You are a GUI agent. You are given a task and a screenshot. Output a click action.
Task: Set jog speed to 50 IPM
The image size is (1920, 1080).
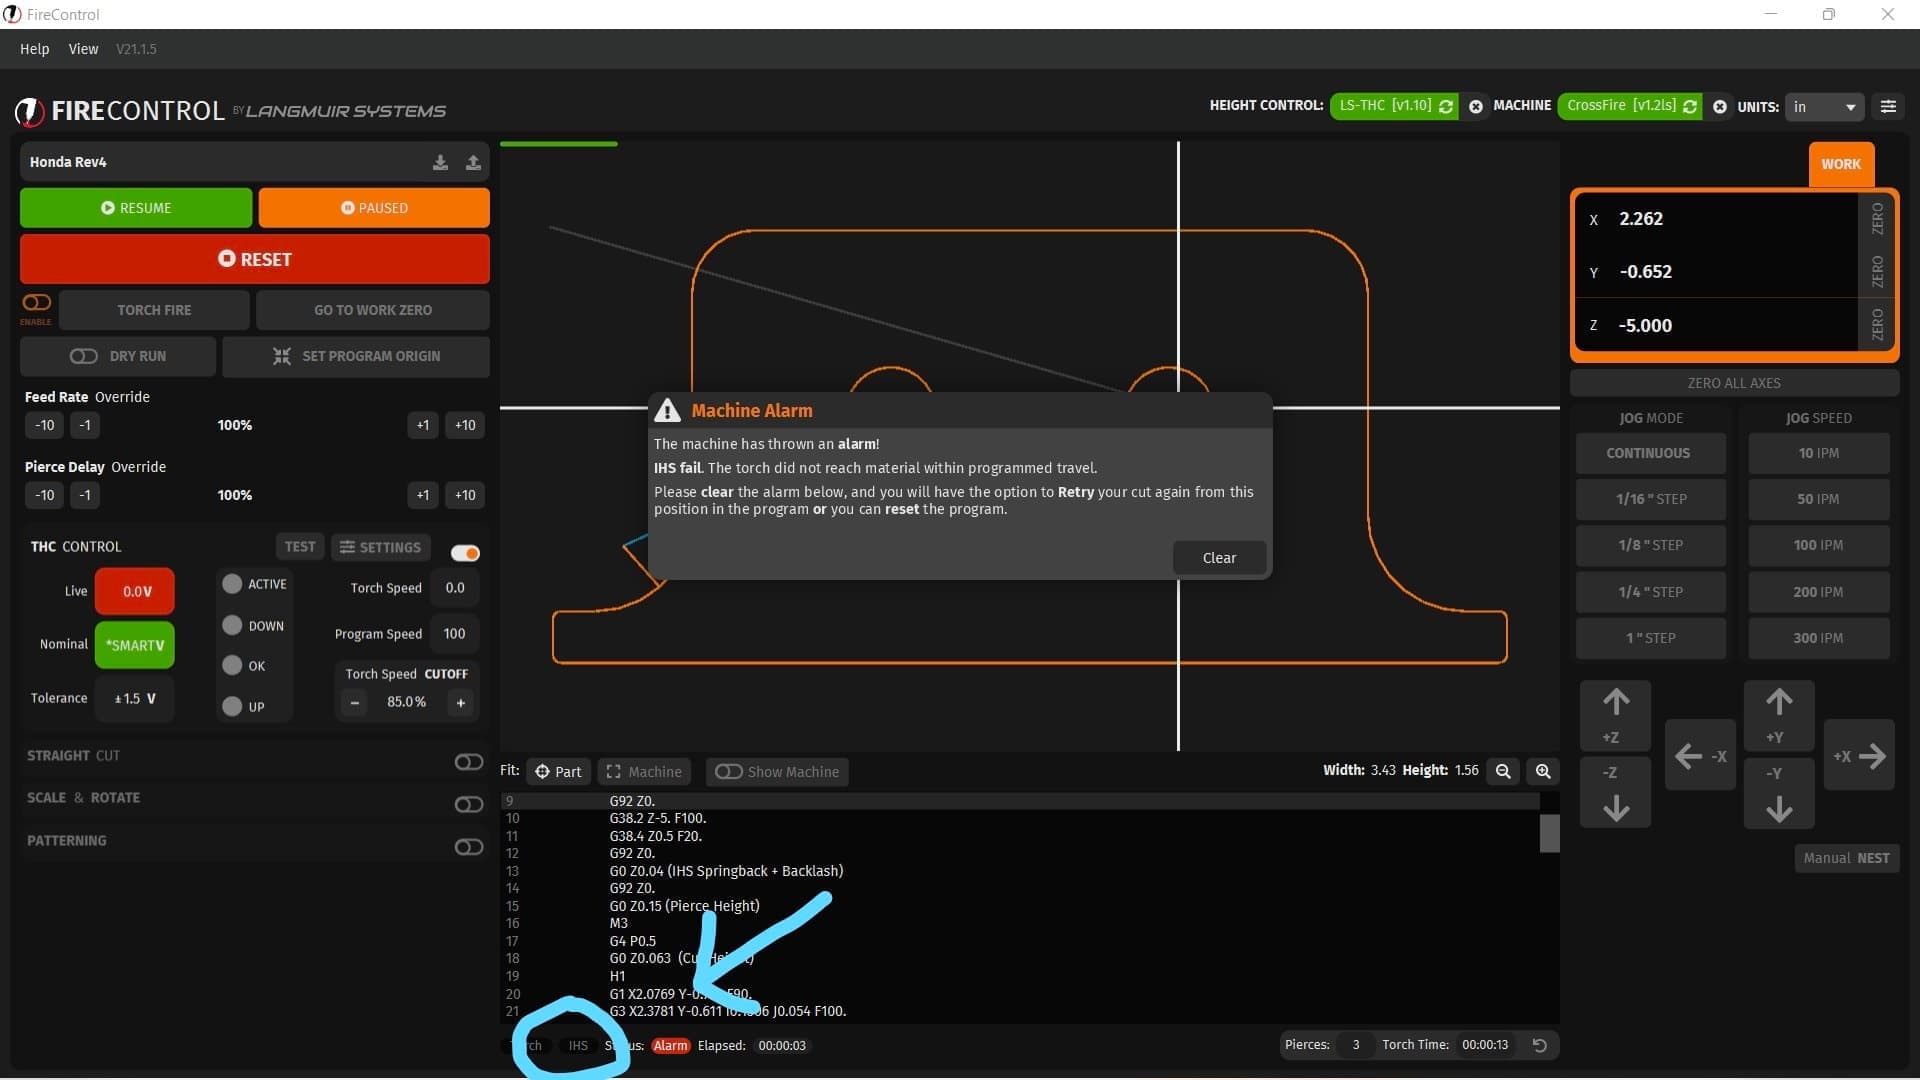[x=1818, y=499]
